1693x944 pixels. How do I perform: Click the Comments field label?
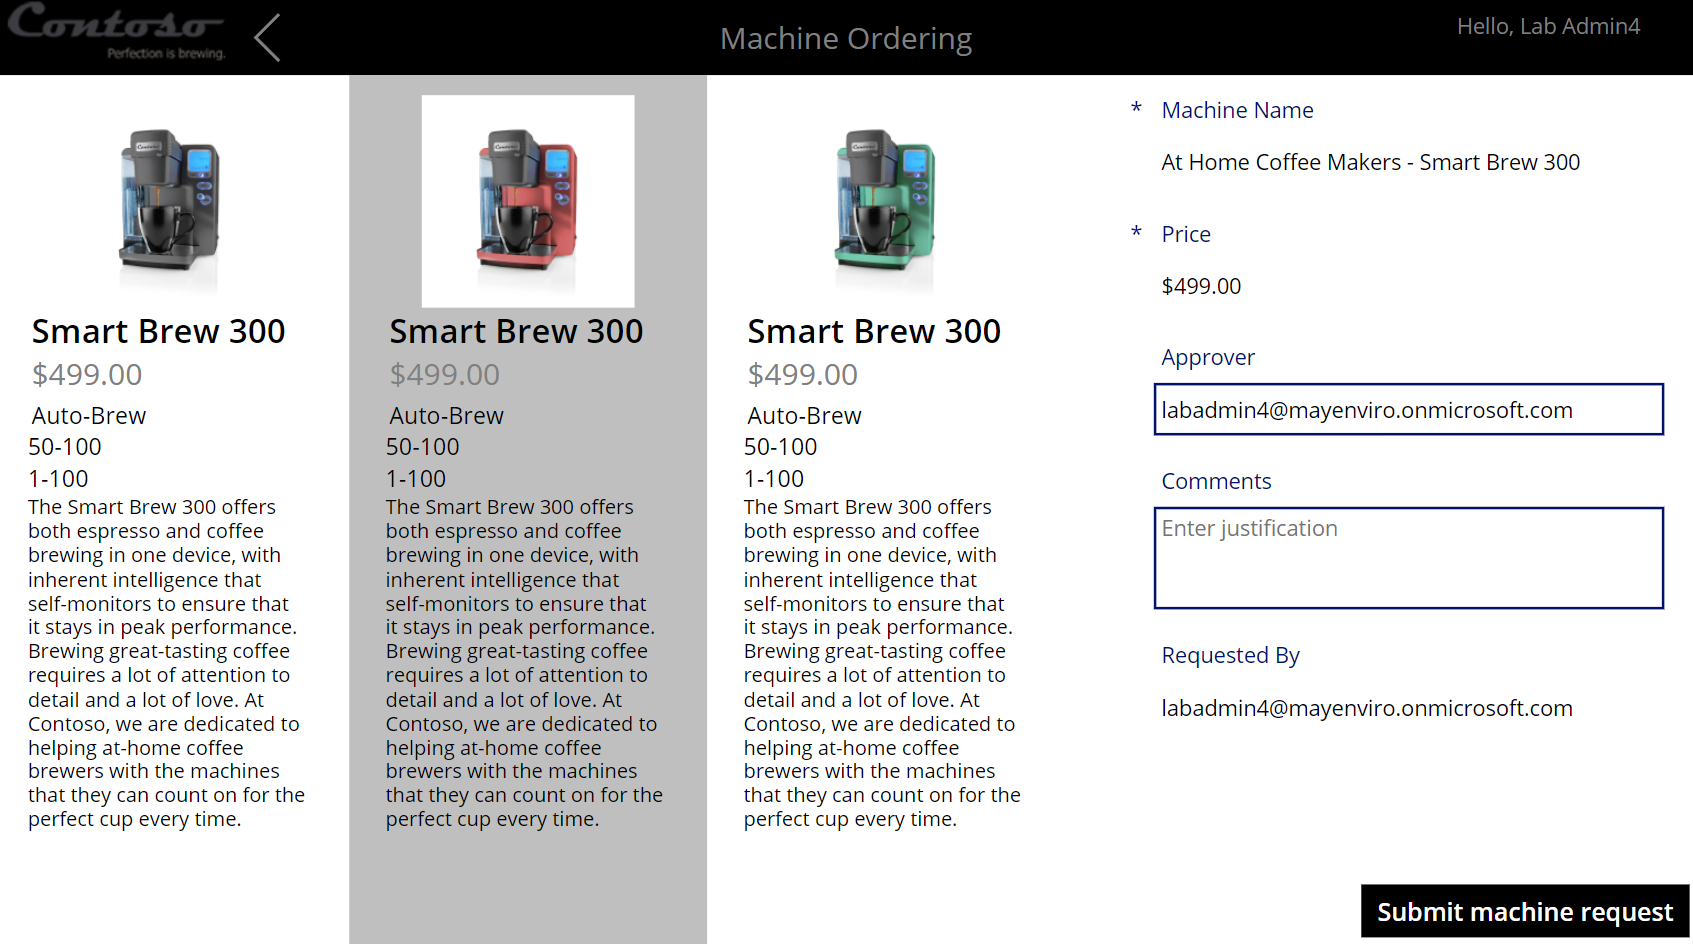click(x=1216, y=481)
